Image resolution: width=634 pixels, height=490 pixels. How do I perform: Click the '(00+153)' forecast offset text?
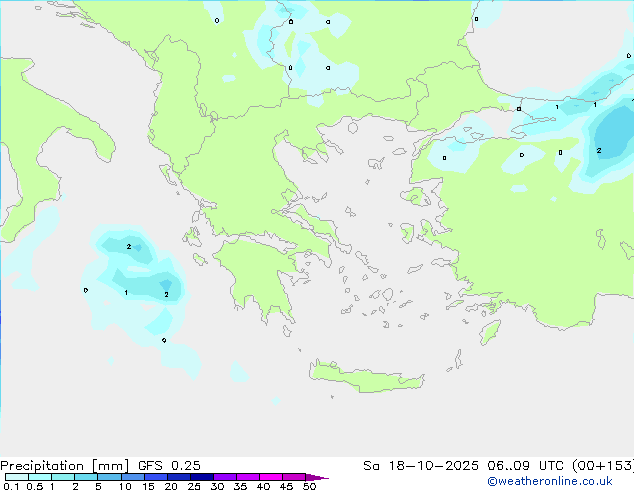point(603,466)
